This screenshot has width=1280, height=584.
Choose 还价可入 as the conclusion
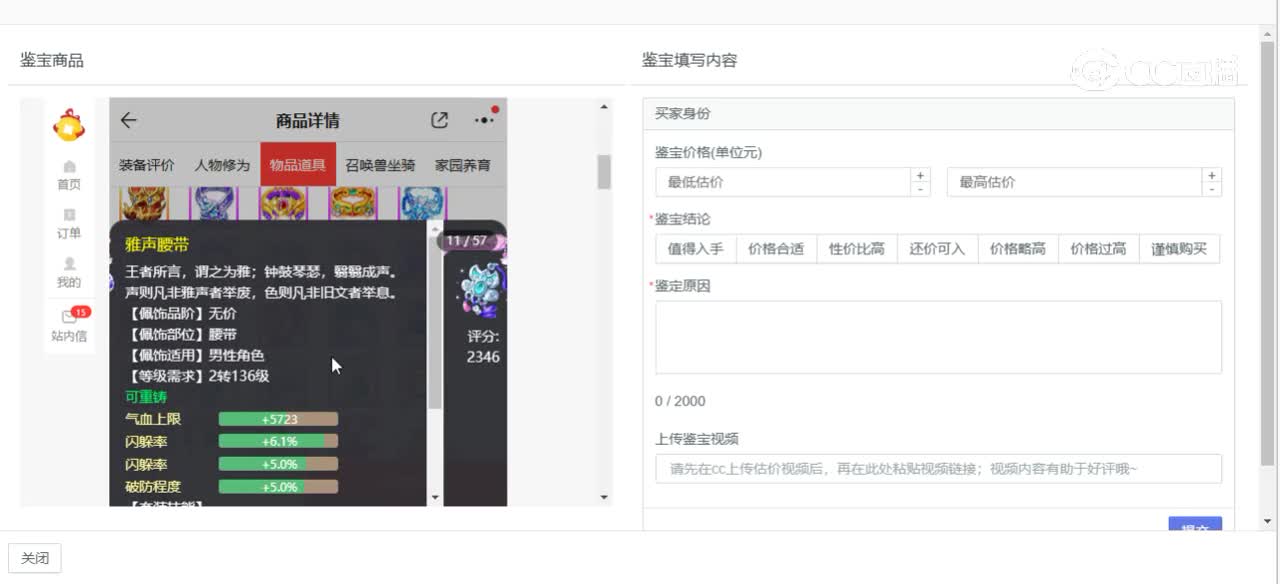(x=938, y=249)
